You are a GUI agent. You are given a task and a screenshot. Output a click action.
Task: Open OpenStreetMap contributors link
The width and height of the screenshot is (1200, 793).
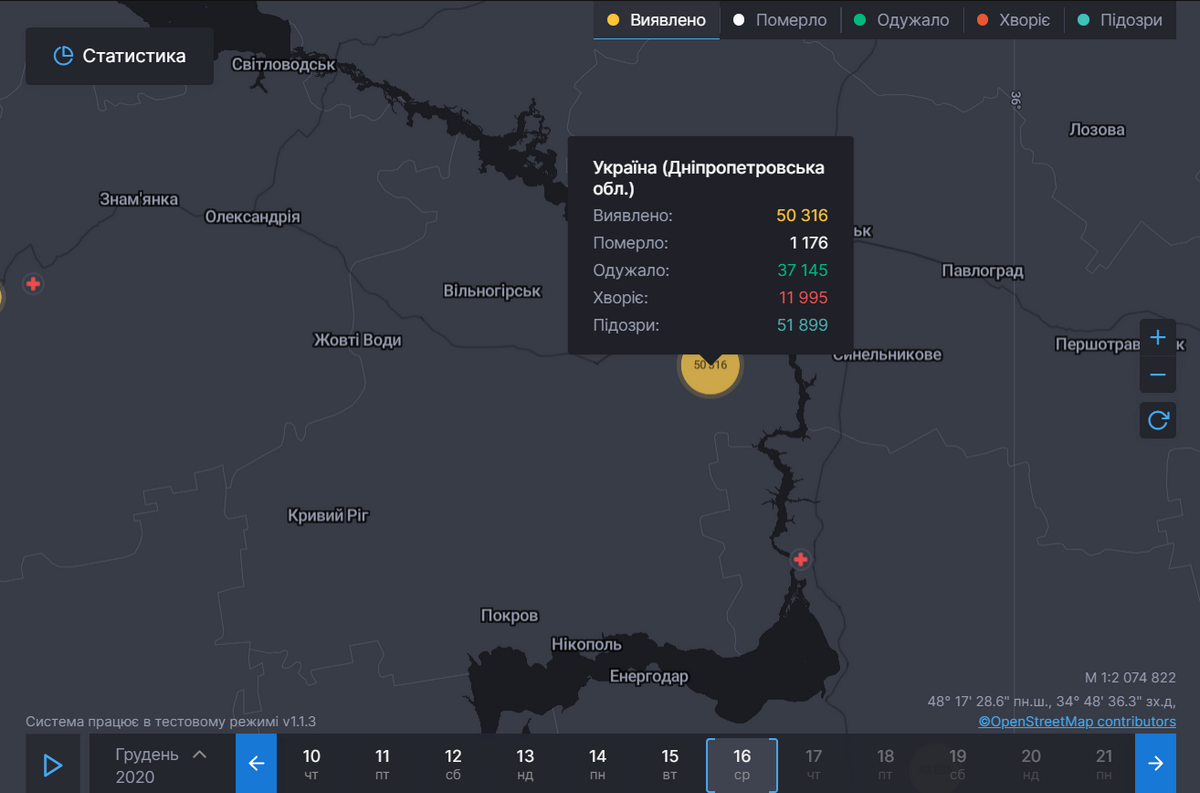tap(1077, 721)
